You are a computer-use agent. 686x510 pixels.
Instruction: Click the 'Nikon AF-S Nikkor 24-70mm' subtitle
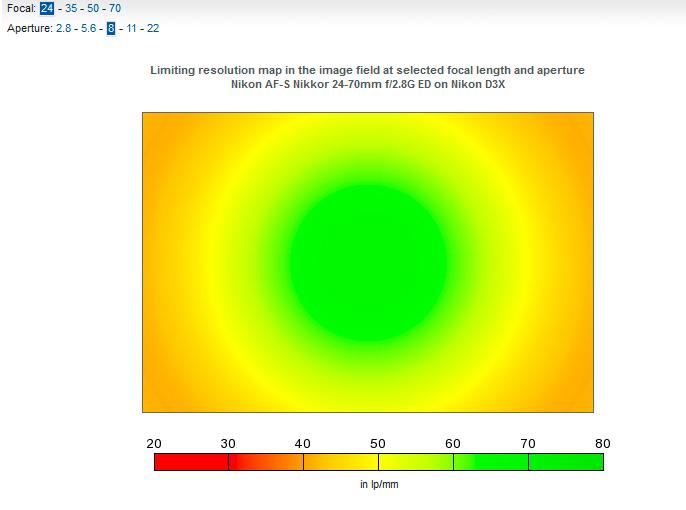[x=368, y=84]
